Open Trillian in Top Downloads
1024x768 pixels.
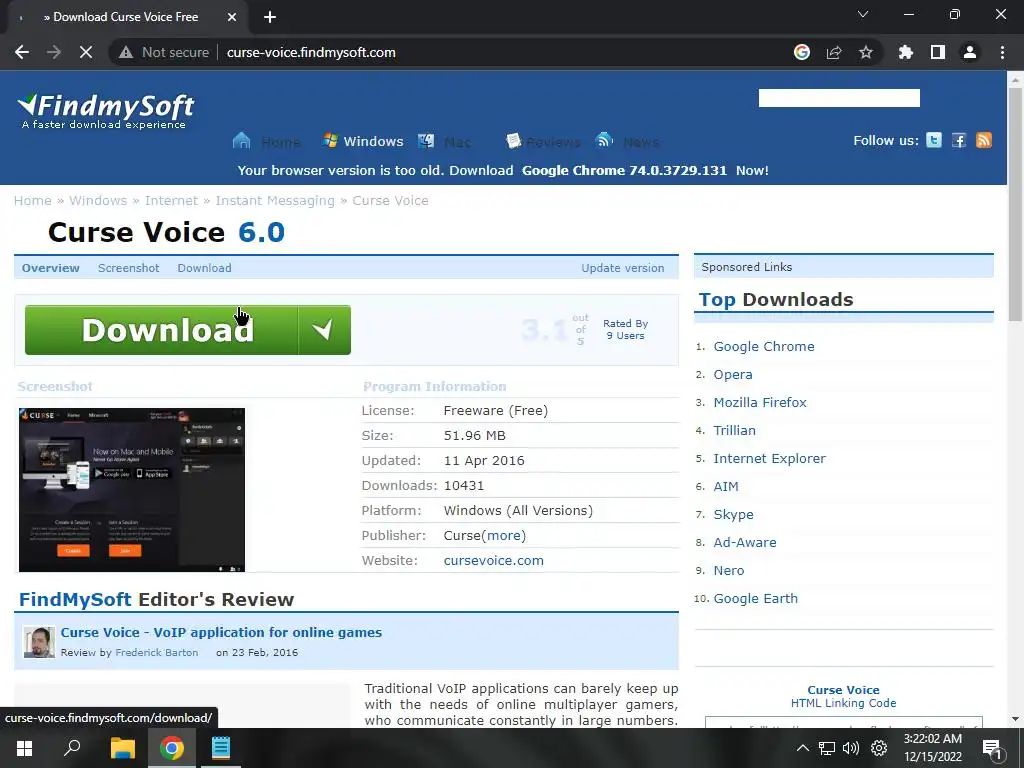coord(735,430)
